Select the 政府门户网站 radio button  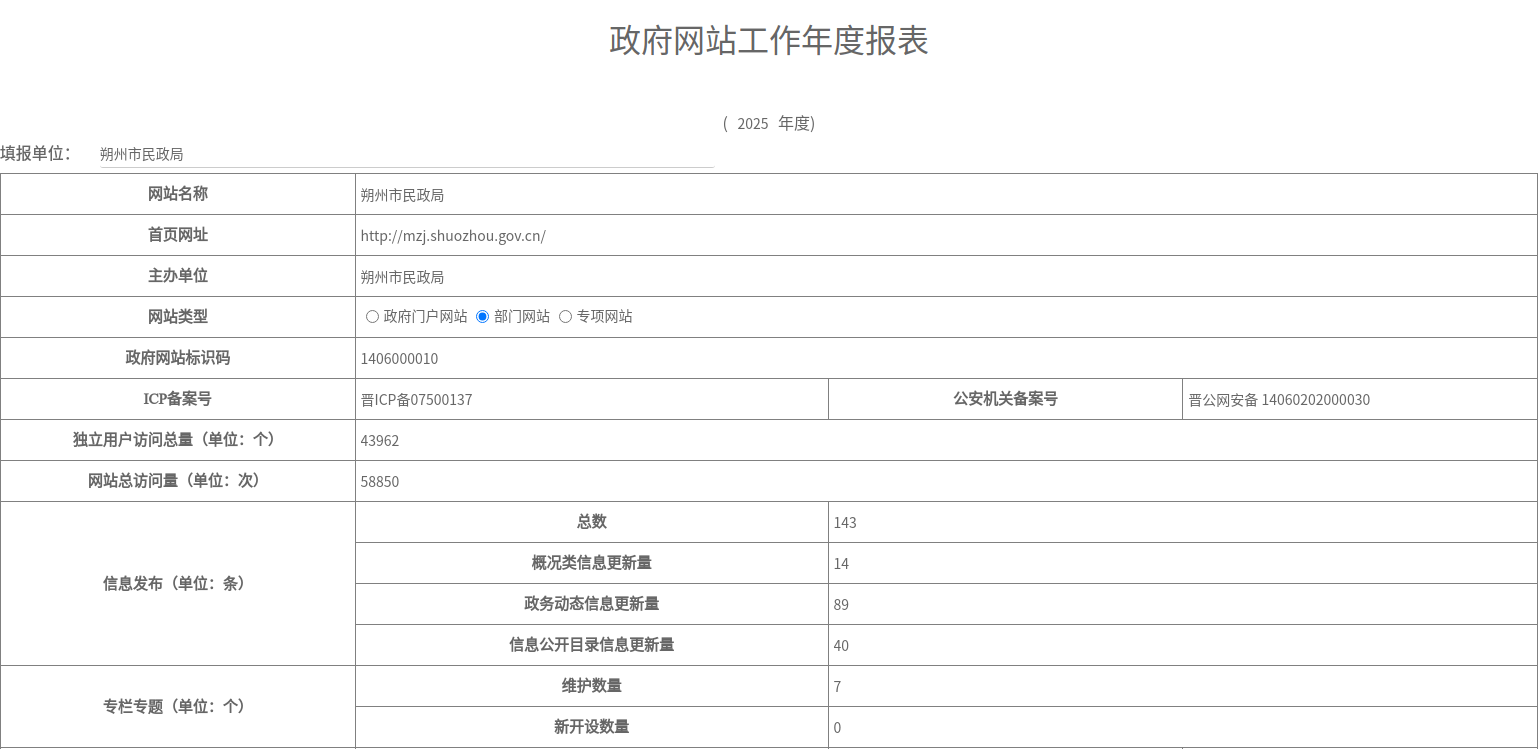click(x=372, y=317)
